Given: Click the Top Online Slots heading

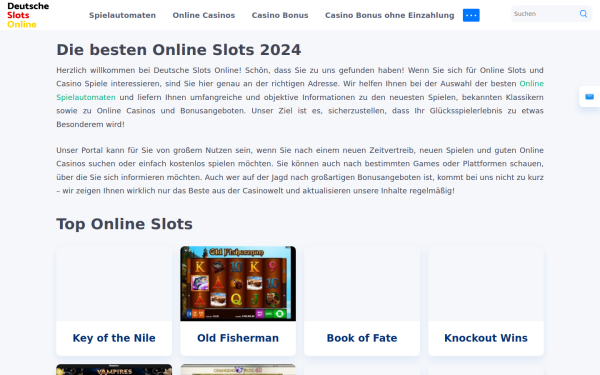Looking at the screenshot, I should point(124,224).
